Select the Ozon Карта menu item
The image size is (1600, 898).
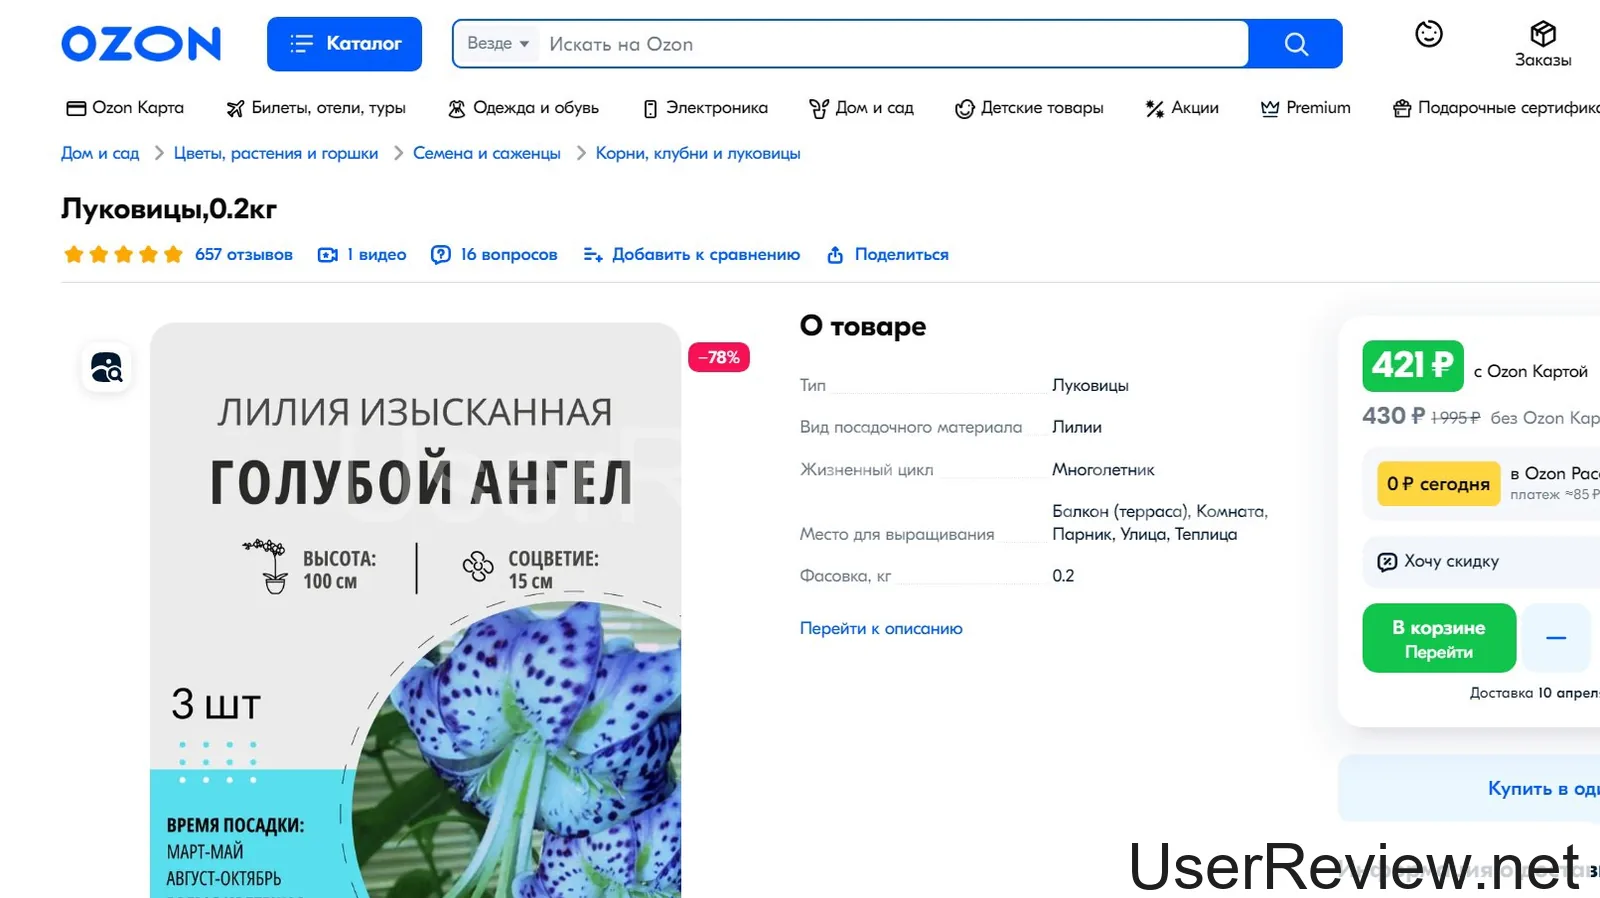pos(125,108)
